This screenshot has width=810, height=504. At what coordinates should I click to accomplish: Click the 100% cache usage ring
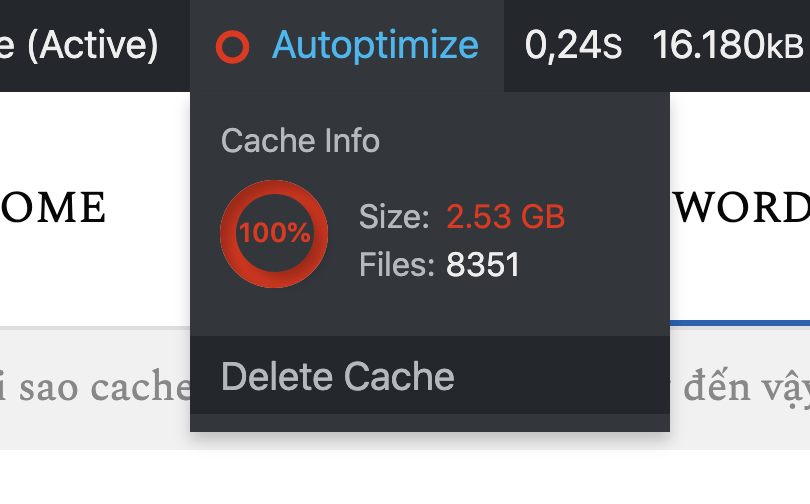[x=274, y=234]
